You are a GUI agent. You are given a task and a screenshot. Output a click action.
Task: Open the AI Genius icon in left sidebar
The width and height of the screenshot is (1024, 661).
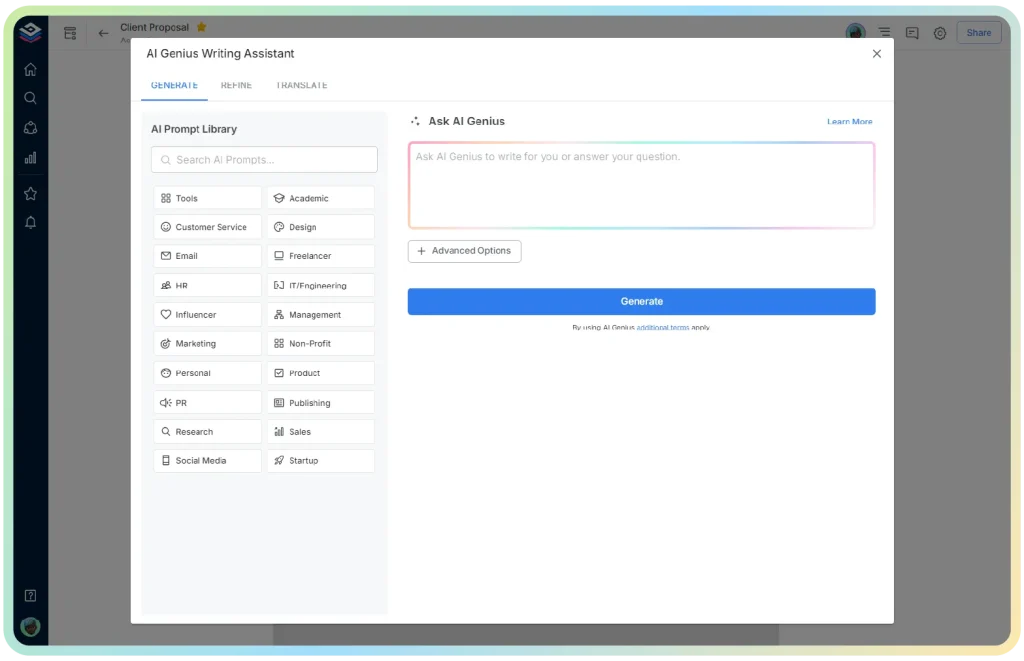30,128
